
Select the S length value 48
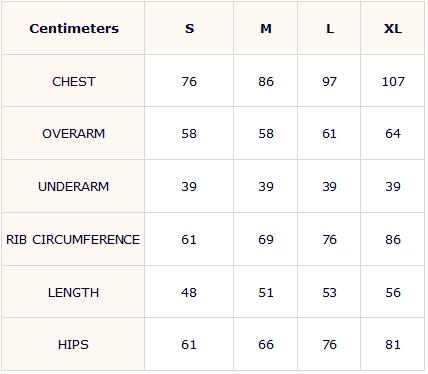[x=189, y=292]
